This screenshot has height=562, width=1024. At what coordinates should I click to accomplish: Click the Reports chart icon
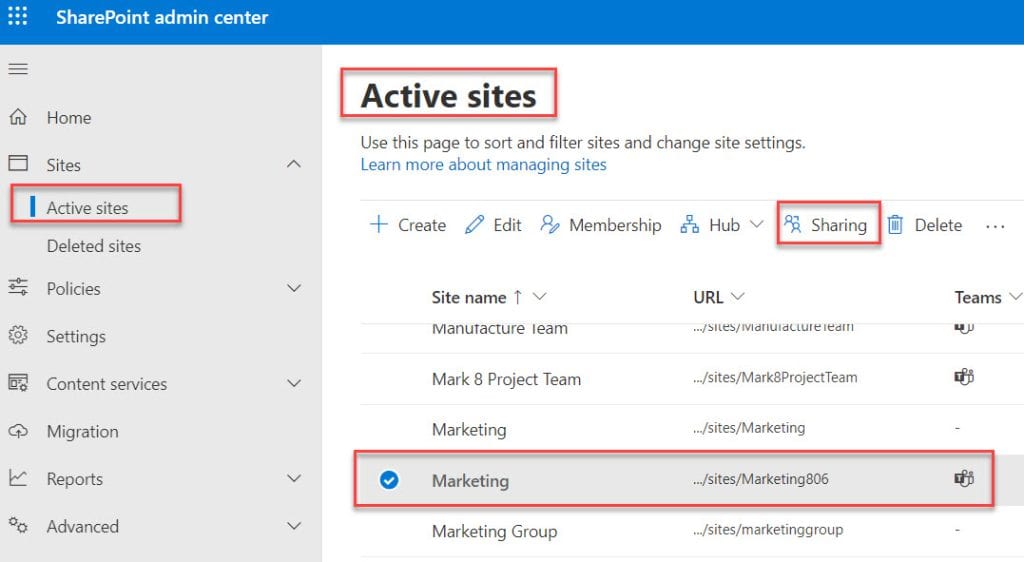(18, 478)
